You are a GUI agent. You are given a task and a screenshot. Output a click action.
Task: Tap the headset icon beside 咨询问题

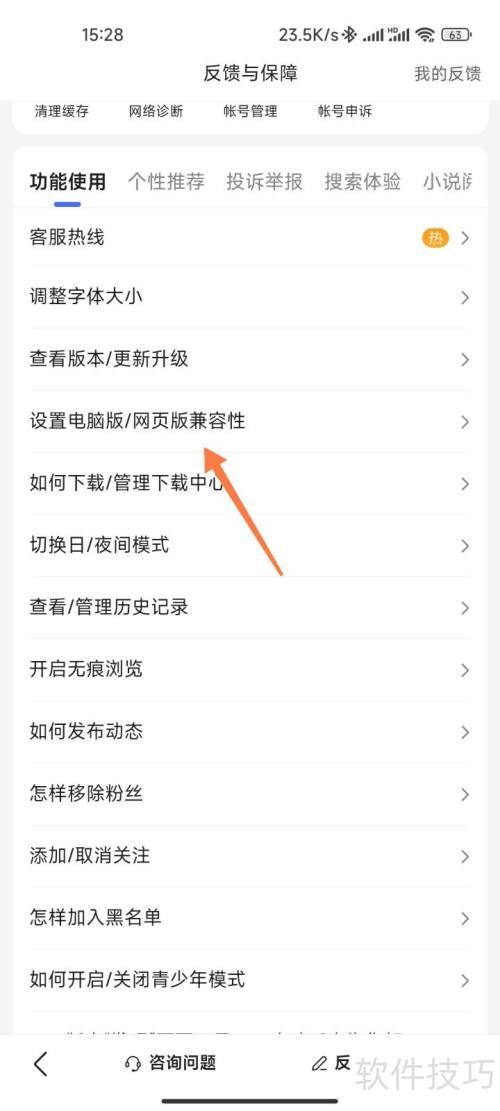coord(132,1064)
